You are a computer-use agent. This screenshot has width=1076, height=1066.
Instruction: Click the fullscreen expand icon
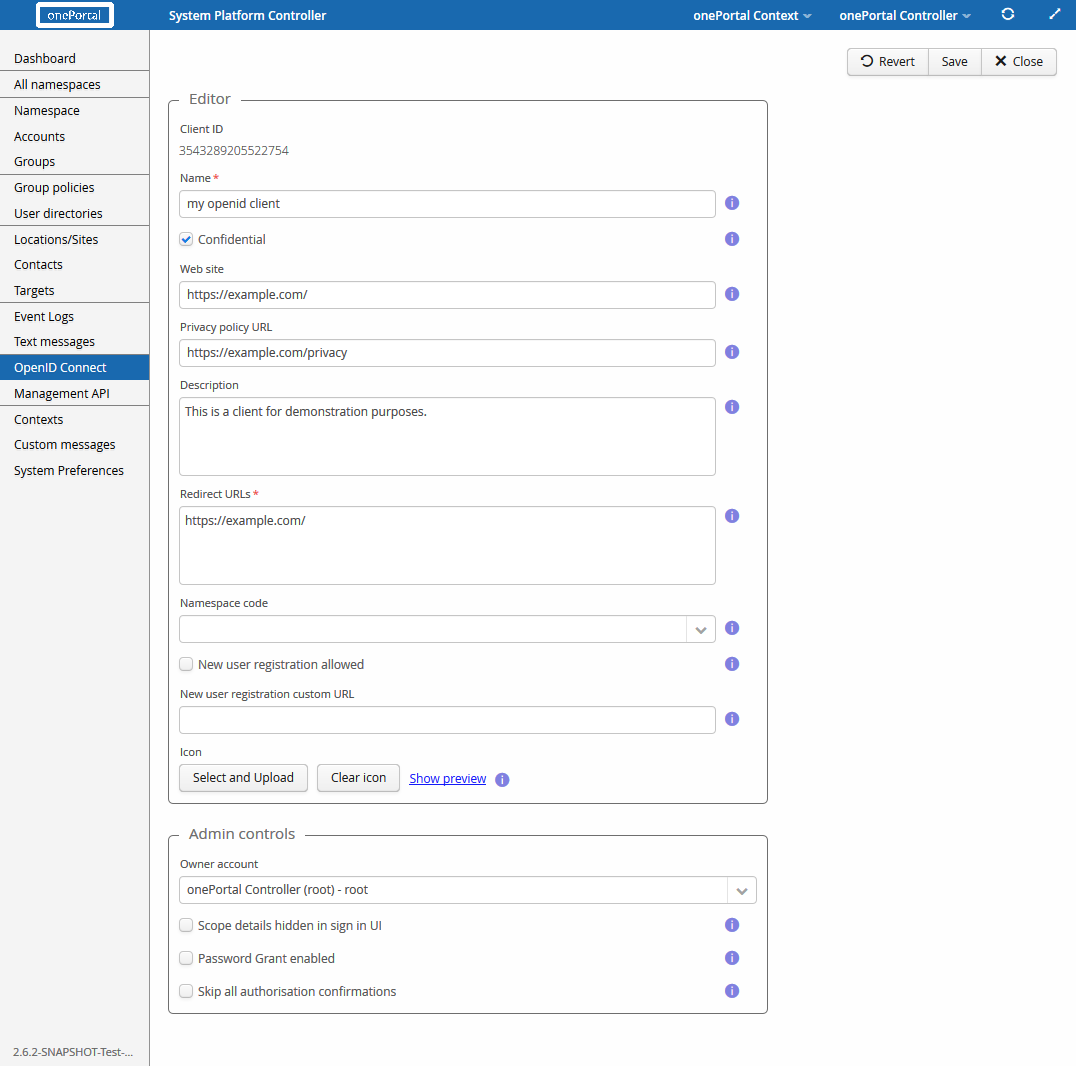point(1054,15)
